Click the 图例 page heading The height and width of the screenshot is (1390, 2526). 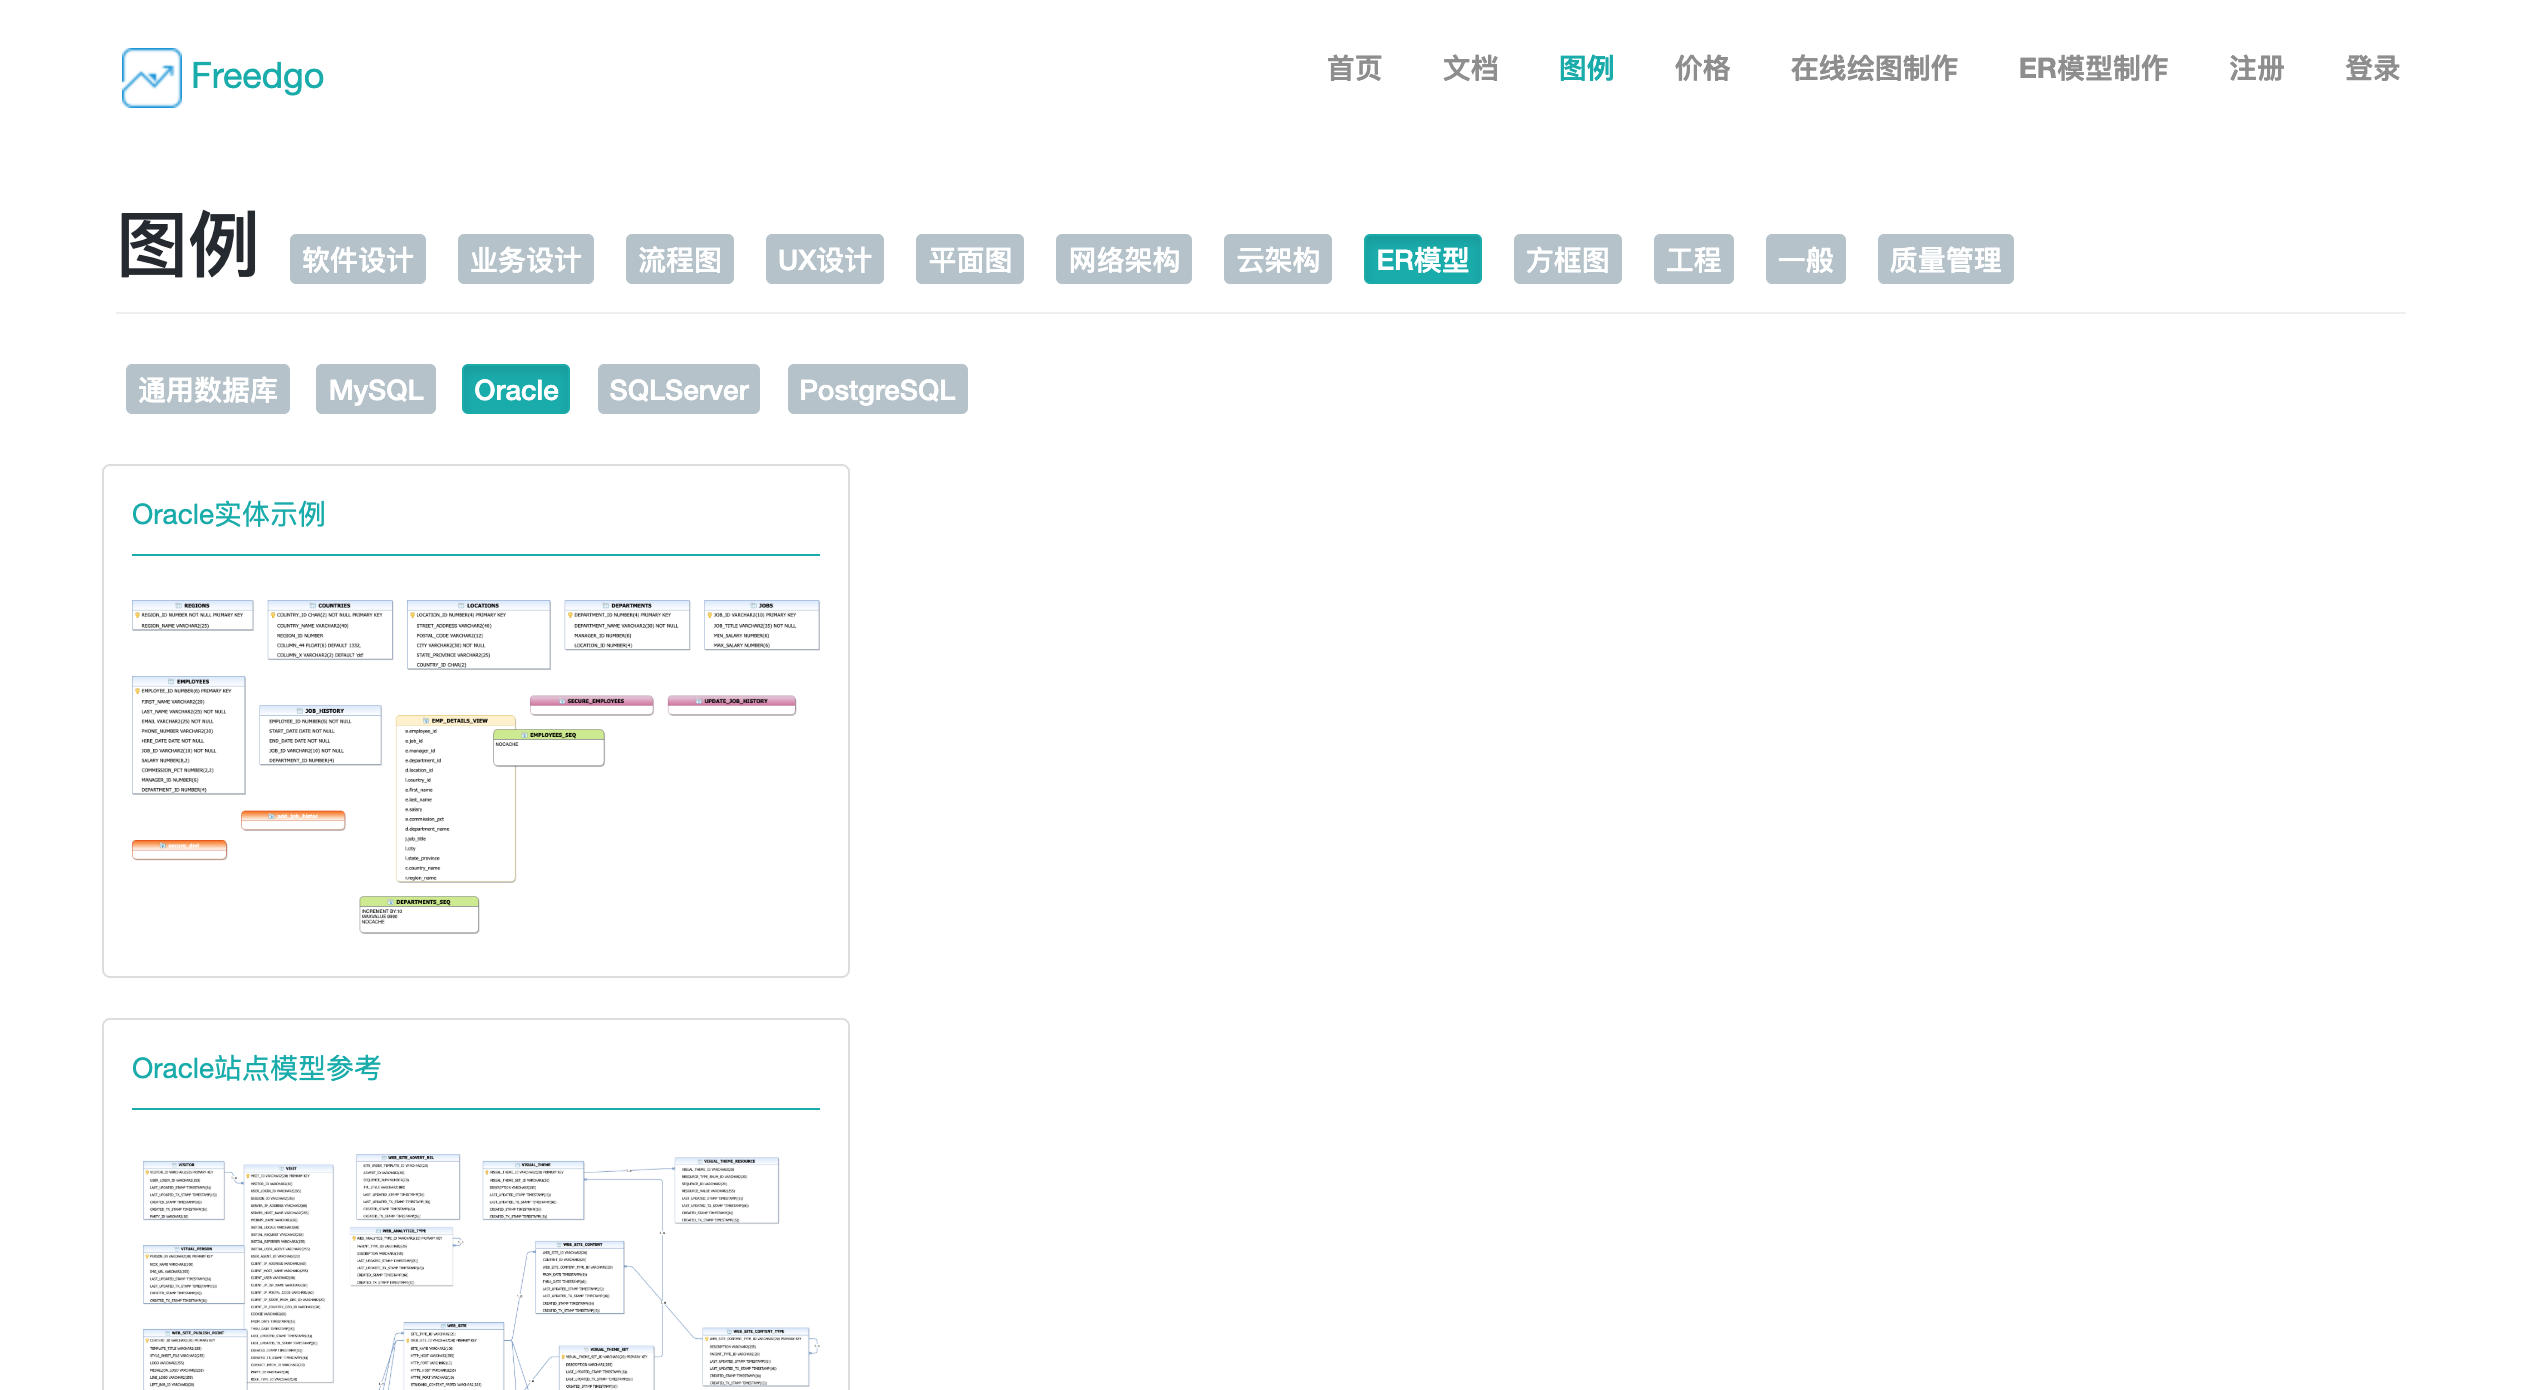point(189,245)
